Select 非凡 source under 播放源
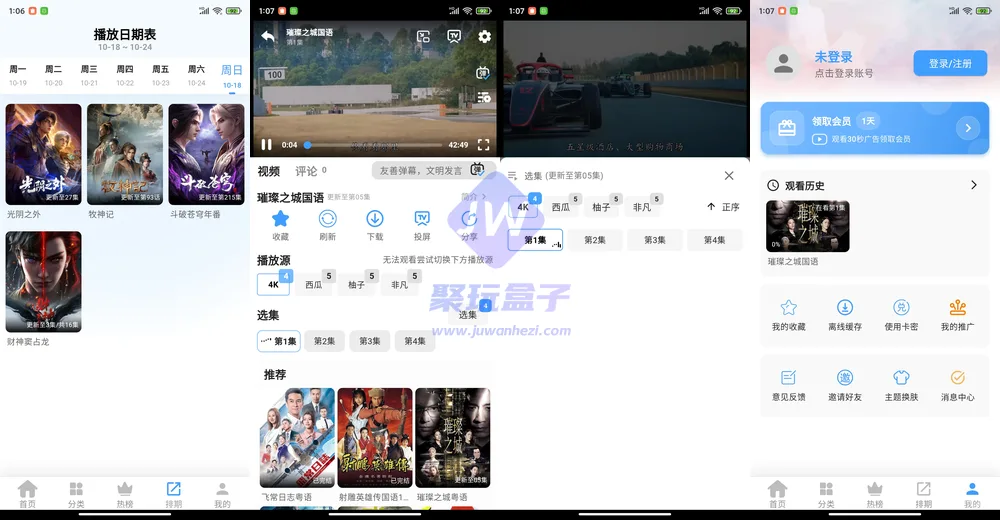The image size is (1000, 520). [x=399, y=285]
